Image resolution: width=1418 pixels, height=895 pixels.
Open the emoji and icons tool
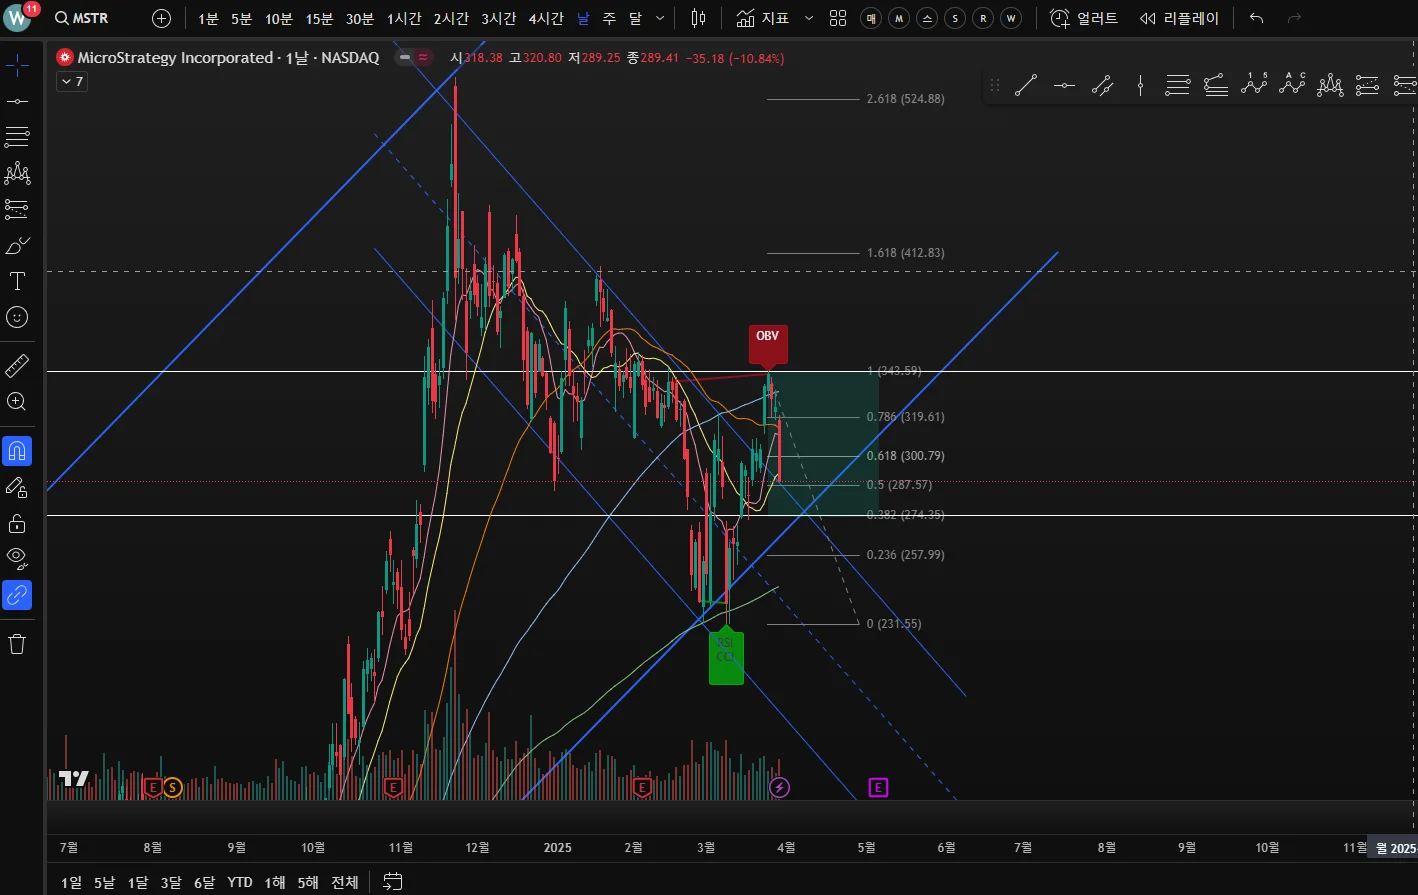17,317
